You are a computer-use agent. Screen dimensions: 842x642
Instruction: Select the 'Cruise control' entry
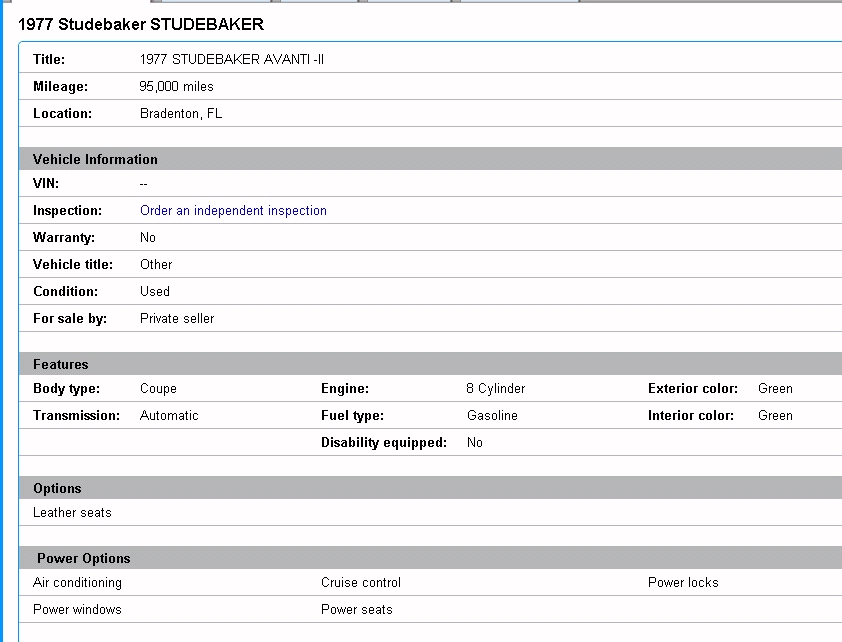[361, 582]
